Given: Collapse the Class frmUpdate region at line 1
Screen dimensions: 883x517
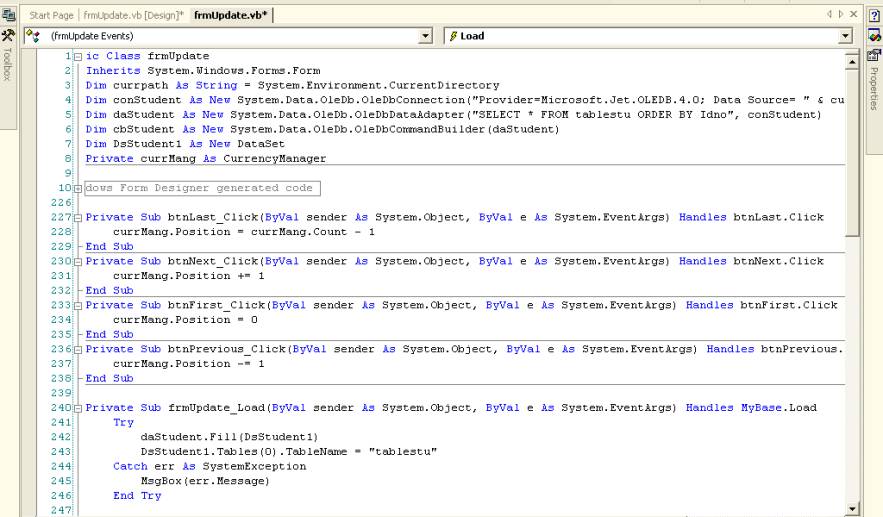Looking at the screenshot, I should click(x=78, y=56).
